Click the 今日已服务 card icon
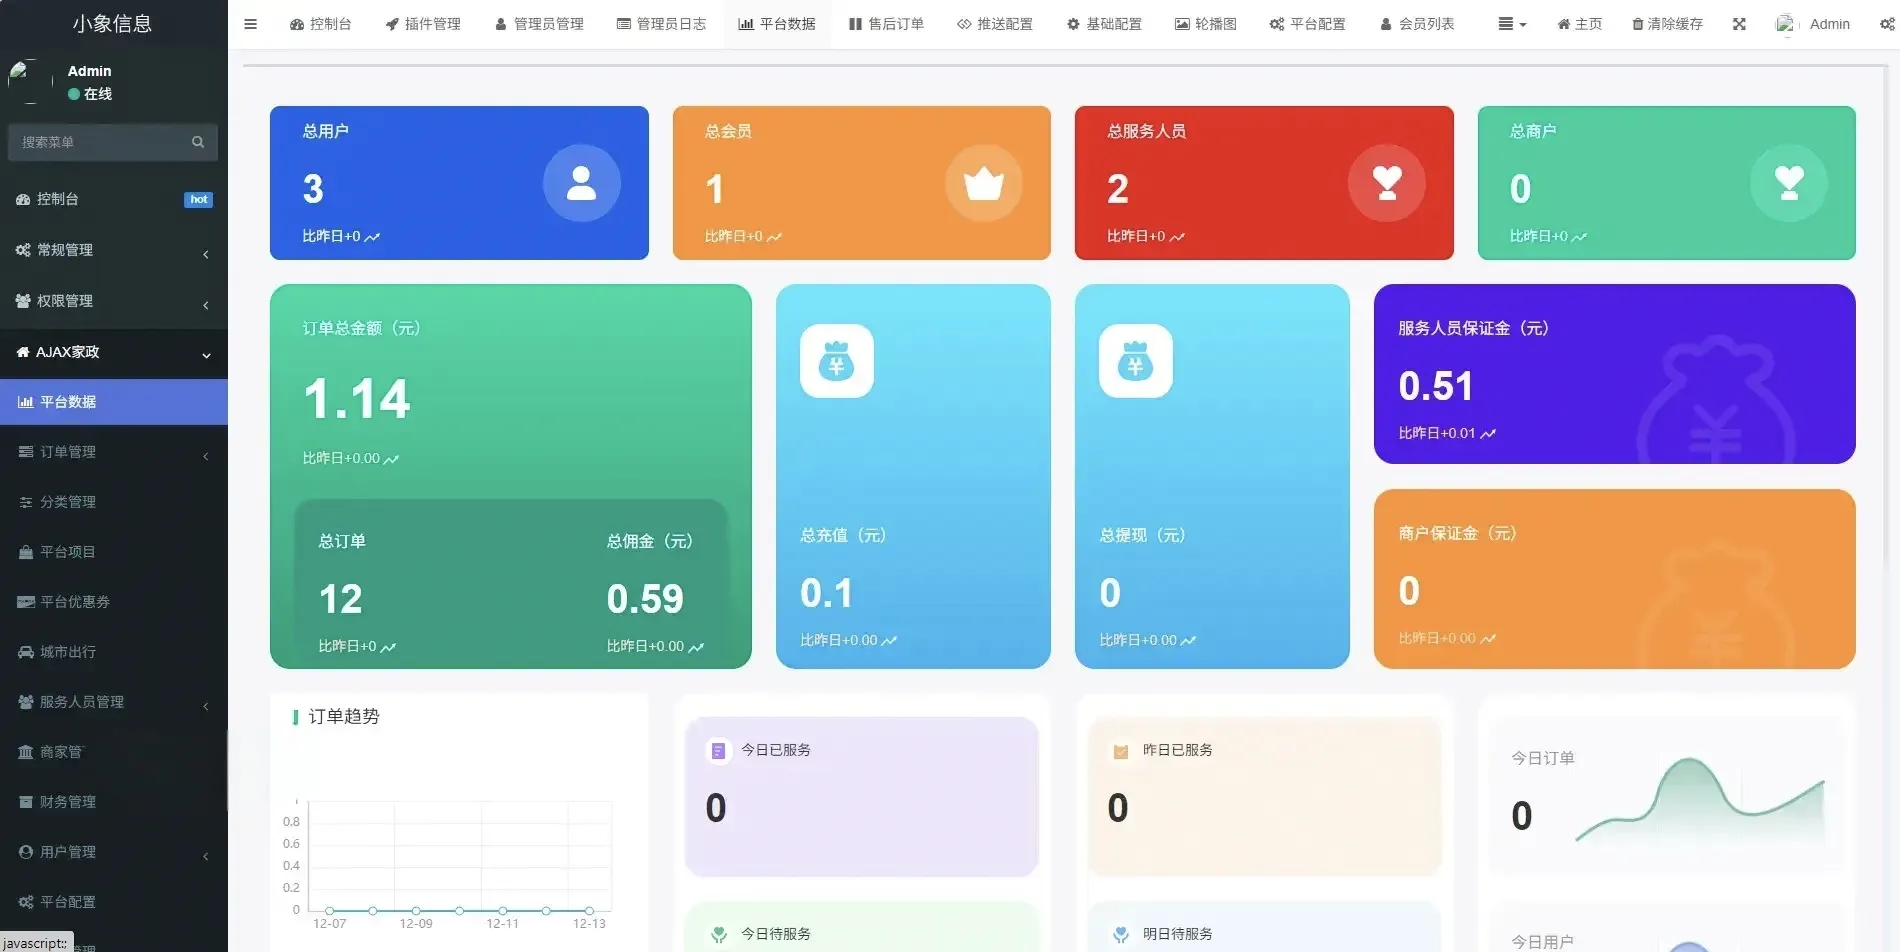 tap(718, 751)
